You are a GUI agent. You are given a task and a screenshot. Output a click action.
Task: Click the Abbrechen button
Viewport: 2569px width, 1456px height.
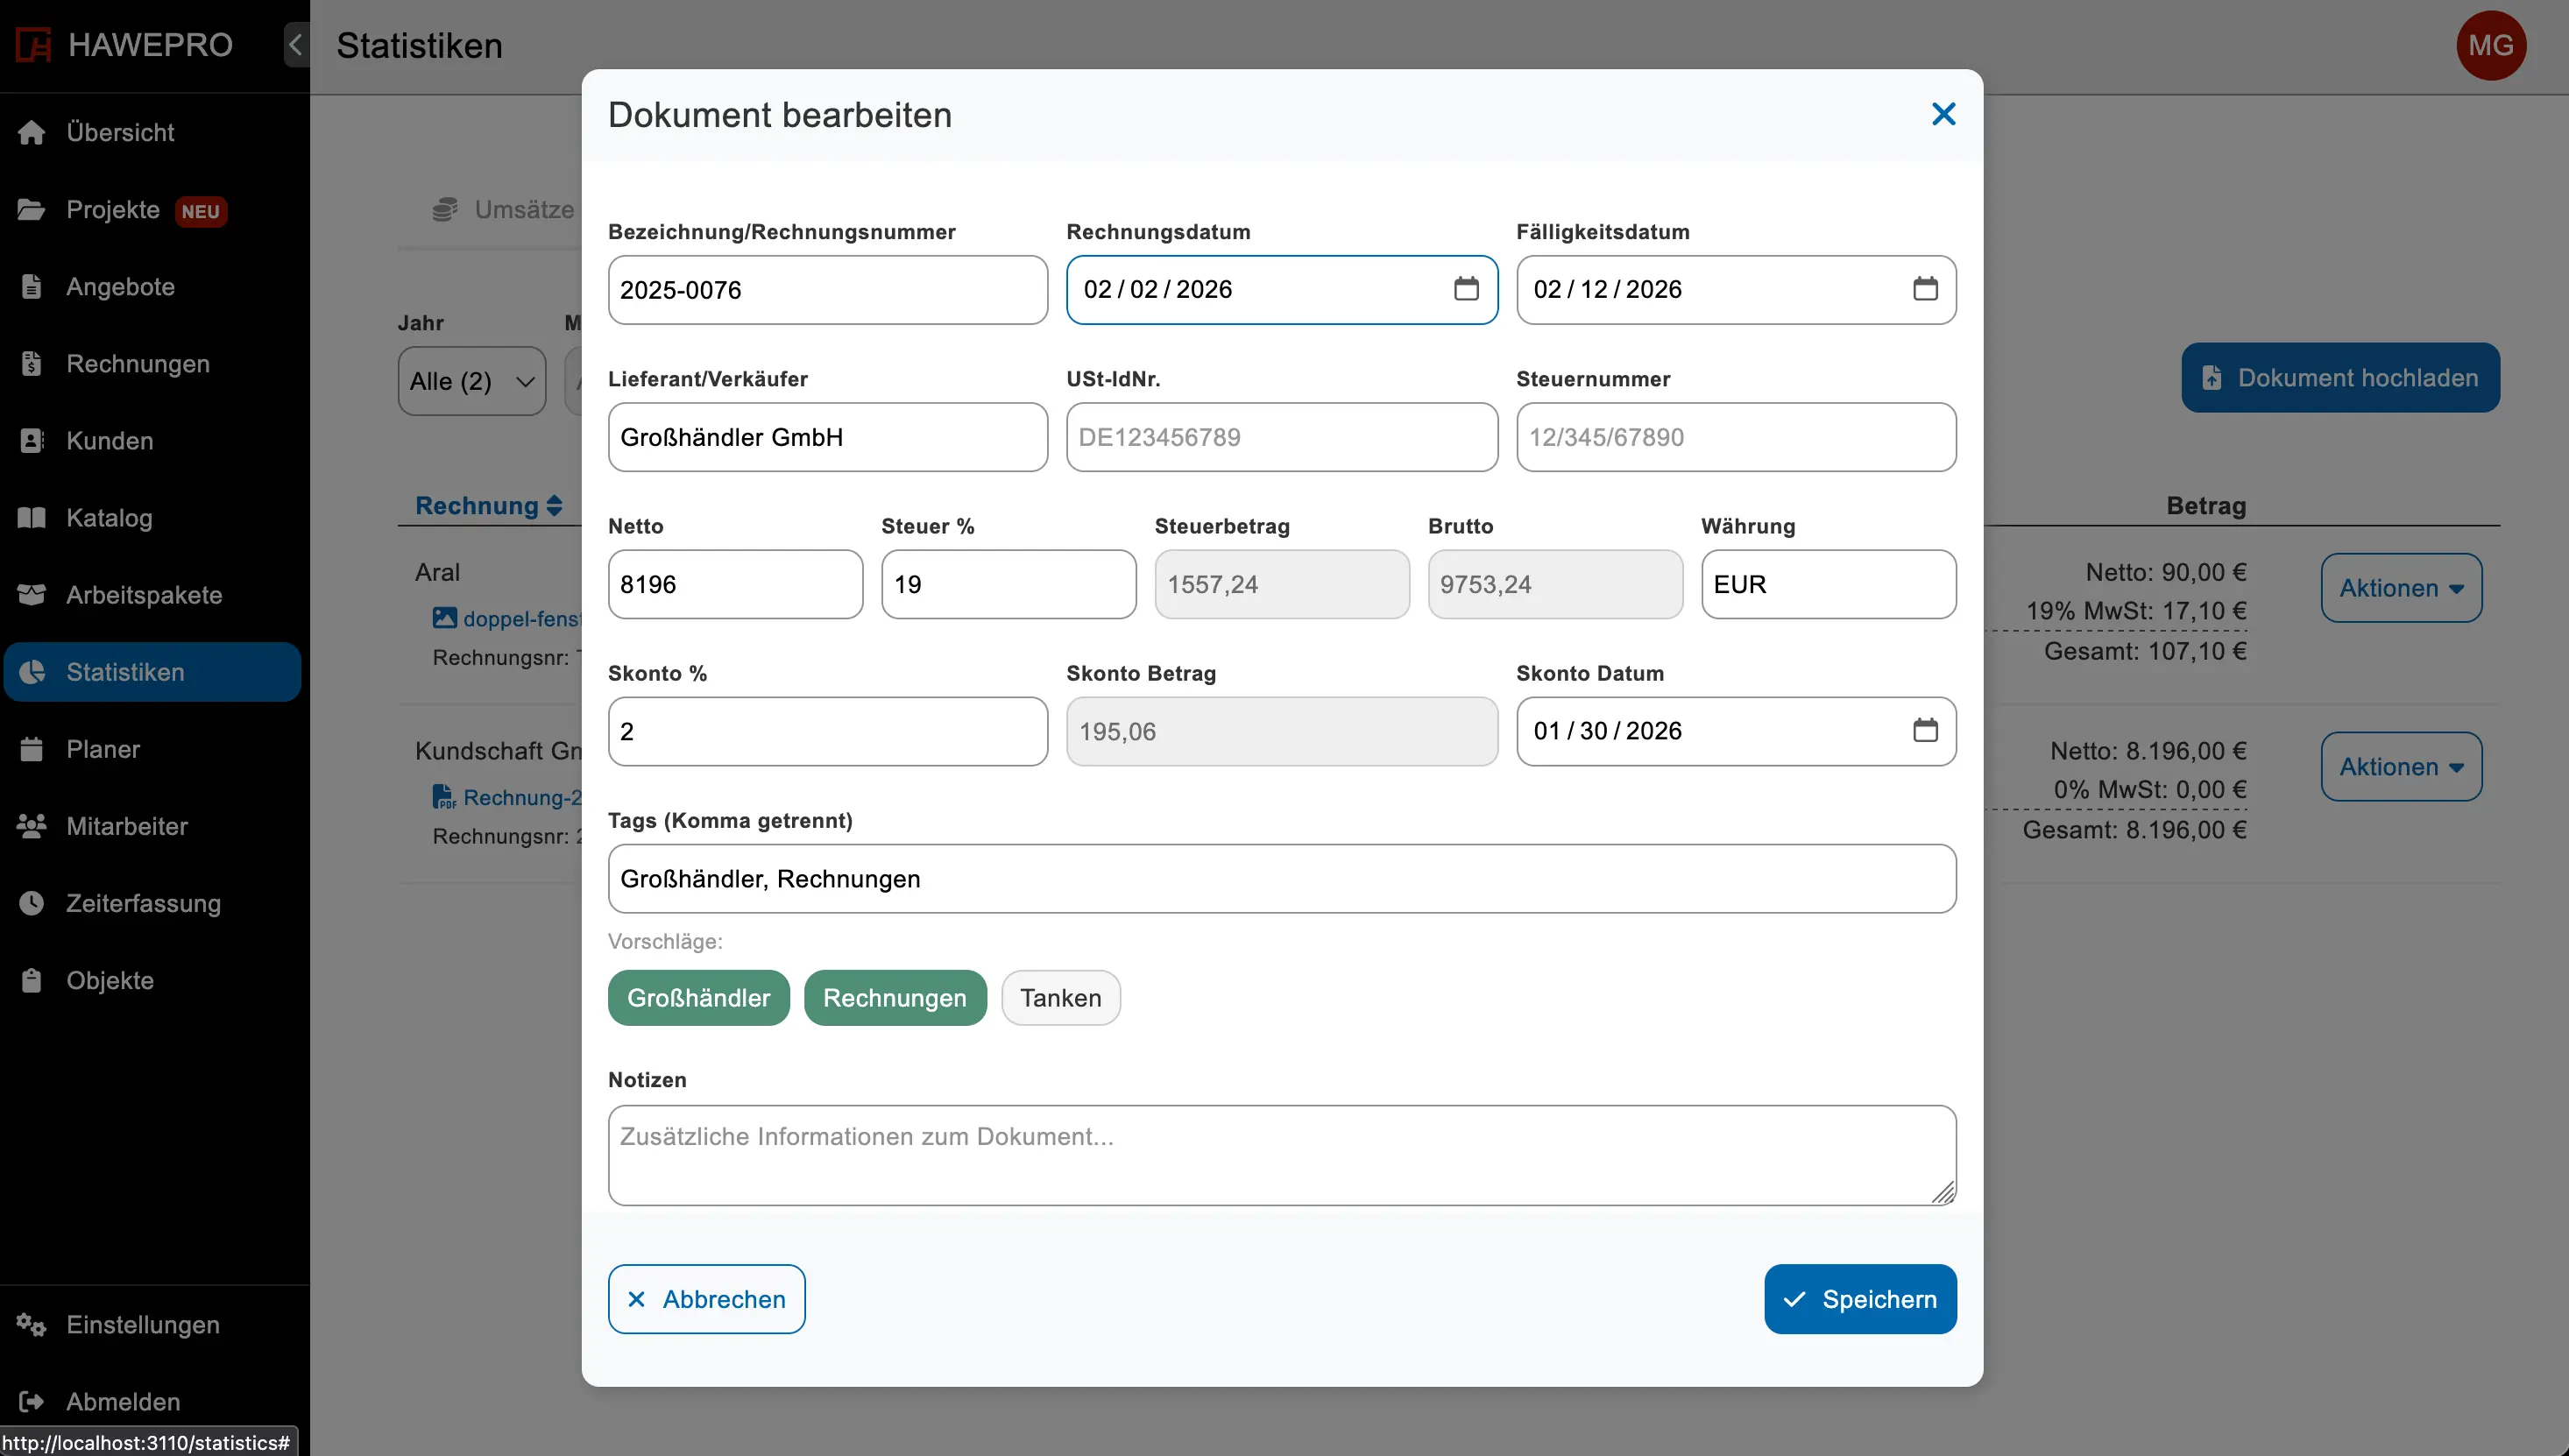coord(706,1299)
